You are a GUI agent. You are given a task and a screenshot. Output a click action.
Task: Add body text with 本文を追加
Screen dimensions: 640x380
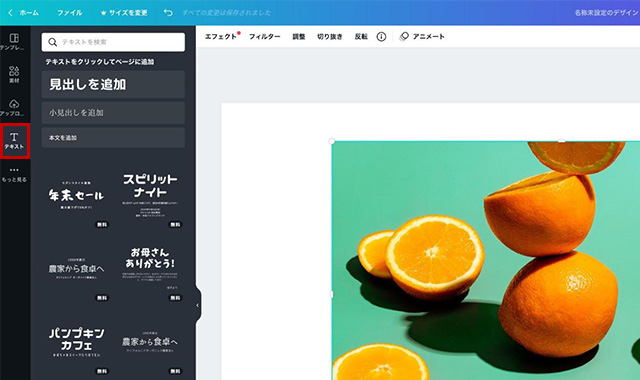(x=113, y=138)
